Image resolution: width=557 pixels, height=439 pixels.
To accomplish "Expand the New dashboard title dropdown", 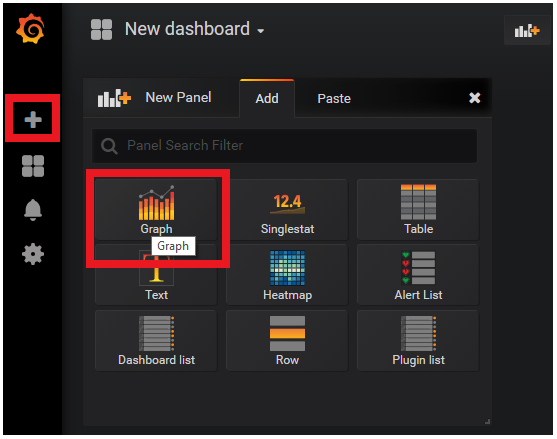I will click(x=194, y=29).
